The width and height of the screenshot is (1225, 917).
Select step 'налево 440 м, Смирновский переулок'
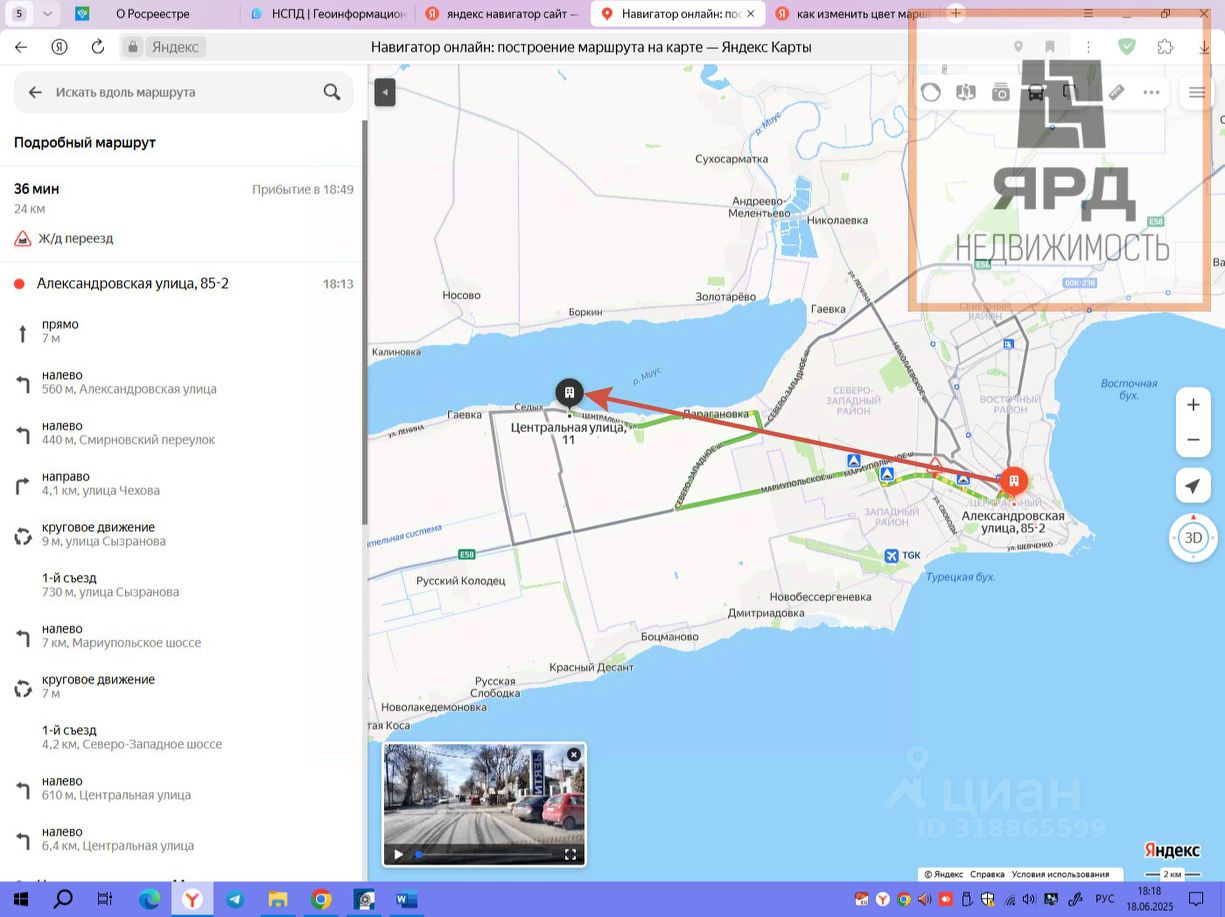[183, 432]
